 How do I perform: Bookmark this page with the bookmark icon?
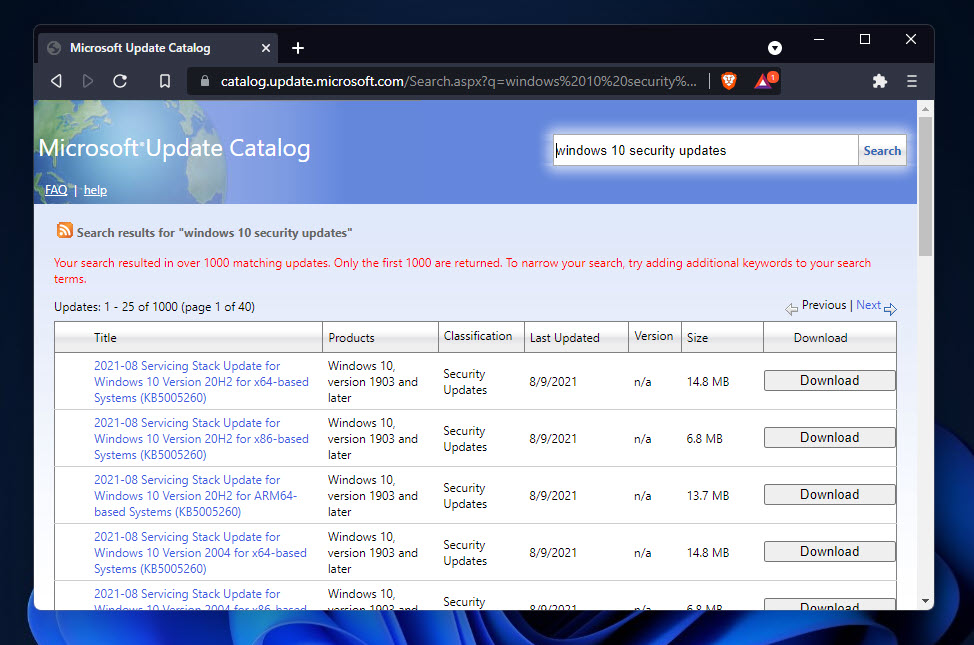pyautogui.click(x=165, y=81)
